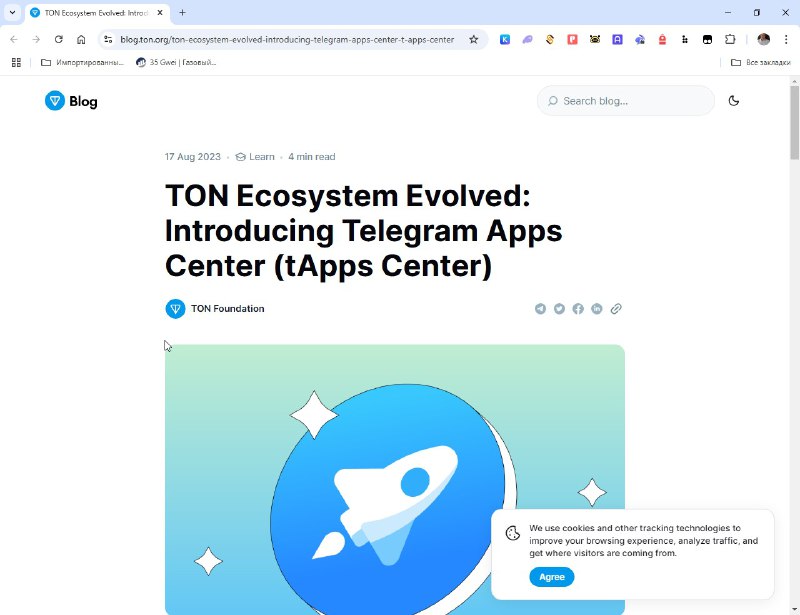Click the "4 min read" text
This screenshot has width=800, height=615.
pyautogui.click(x=312, y=157)
